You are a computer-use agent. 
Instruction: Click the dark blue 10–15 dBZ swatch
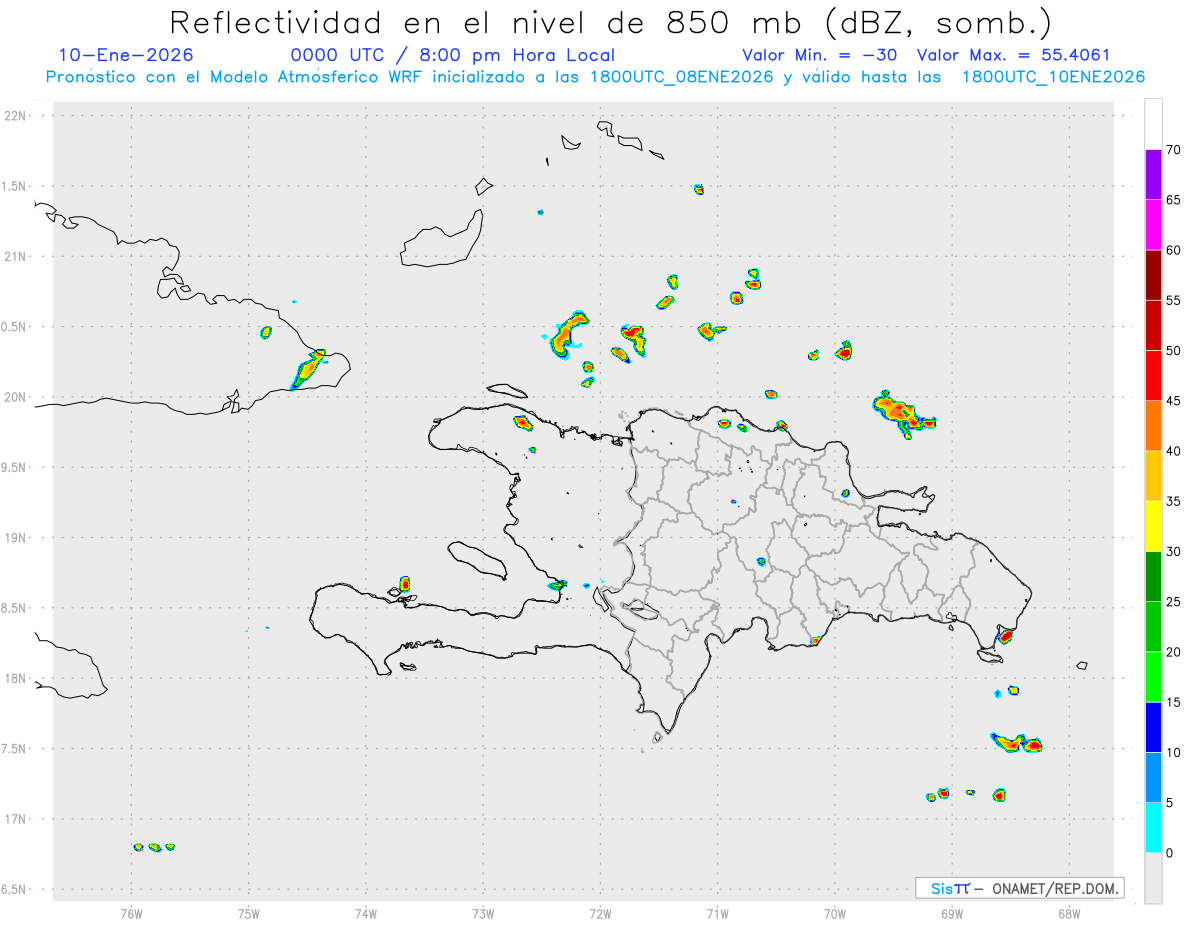click(x=1153, y=728)
